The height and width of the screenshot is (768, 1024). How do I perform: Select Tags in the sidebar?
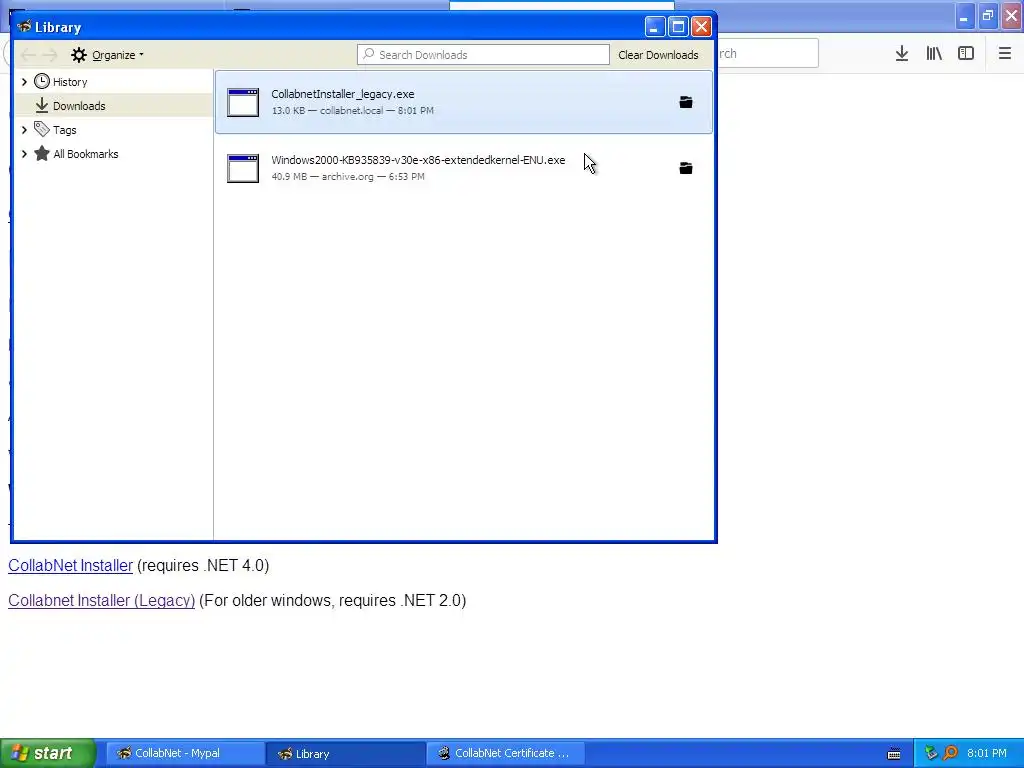coord(65,130)
